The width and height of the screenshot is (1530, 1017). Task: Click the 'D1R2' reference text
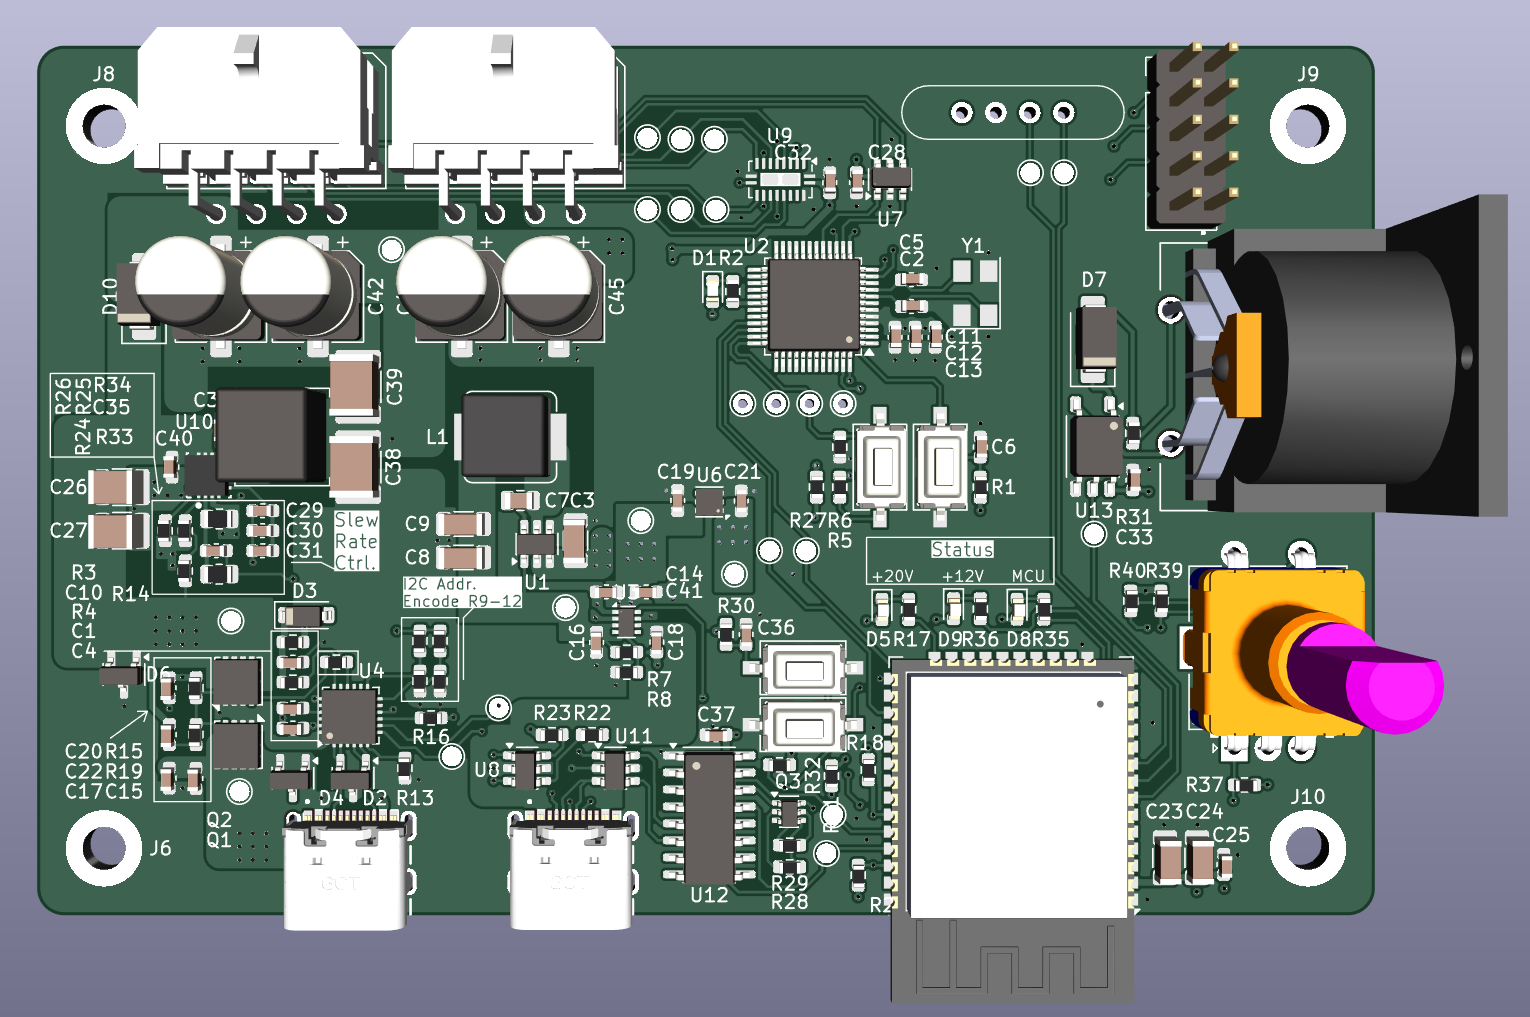tap(718, 258)
